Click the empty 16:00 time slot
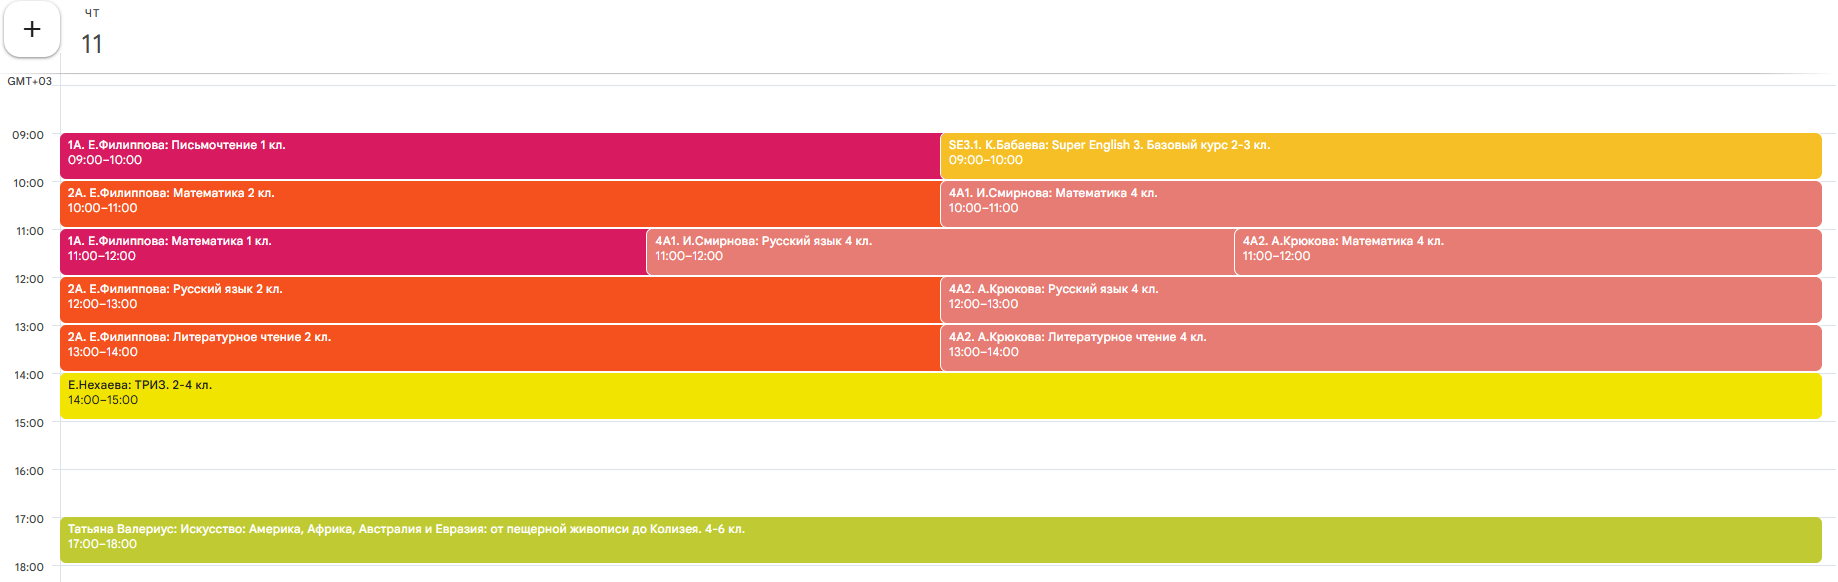Screen dimensions: 1838x582 [x=940, y=493]
